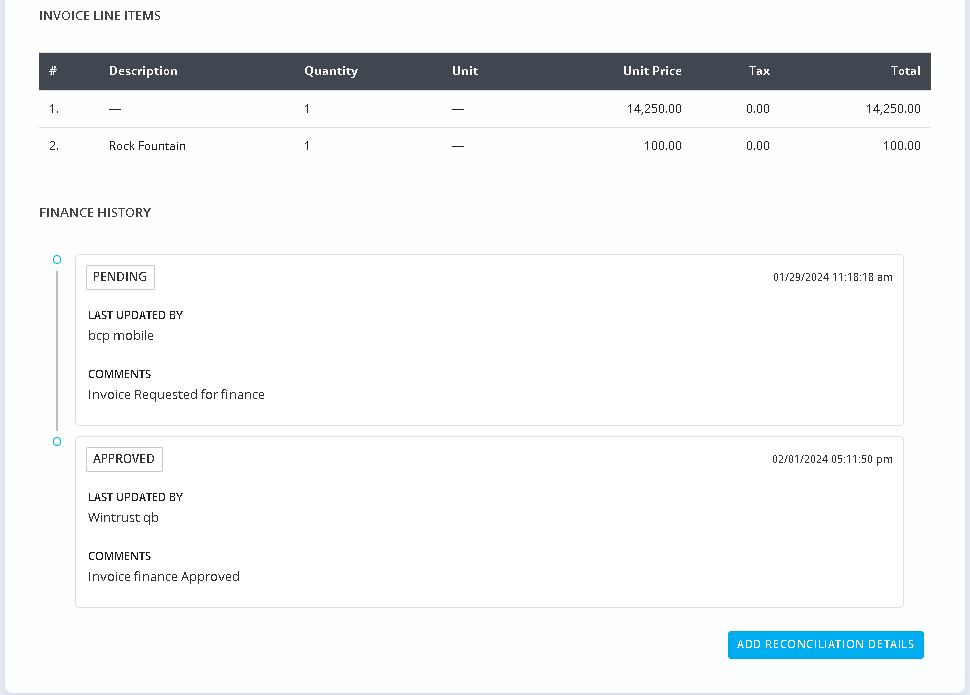Click the Add Reconciliation Details button
This screenshot has width=970, height=695.
825,645
